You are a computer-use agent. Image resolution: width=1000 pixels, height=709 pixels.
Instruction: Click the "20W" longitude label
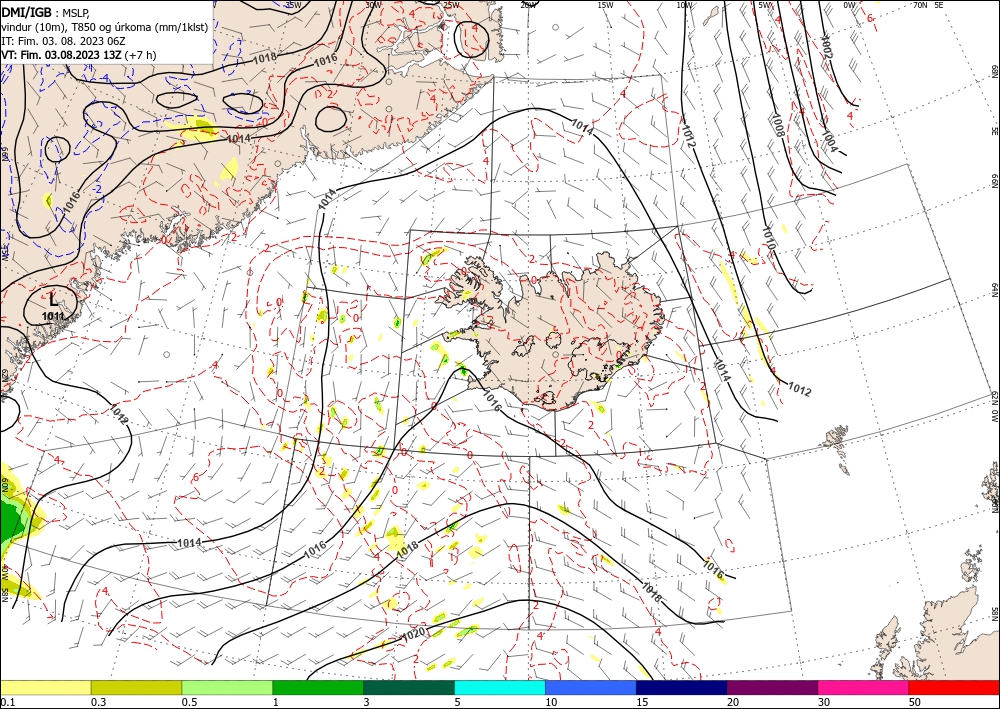tap(528, 5)
